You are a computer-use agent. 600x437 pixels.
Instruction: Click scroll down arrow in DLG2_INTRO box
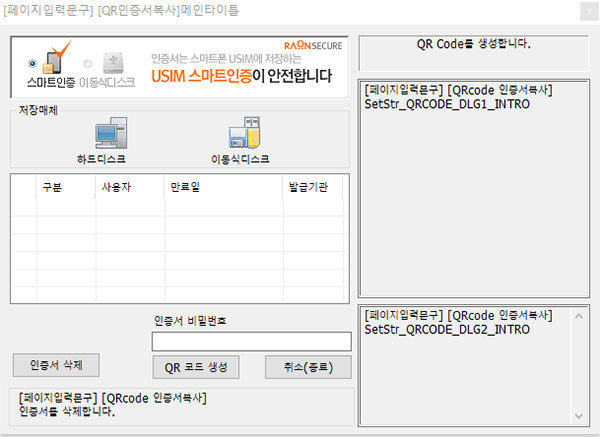tap(576, 415)
